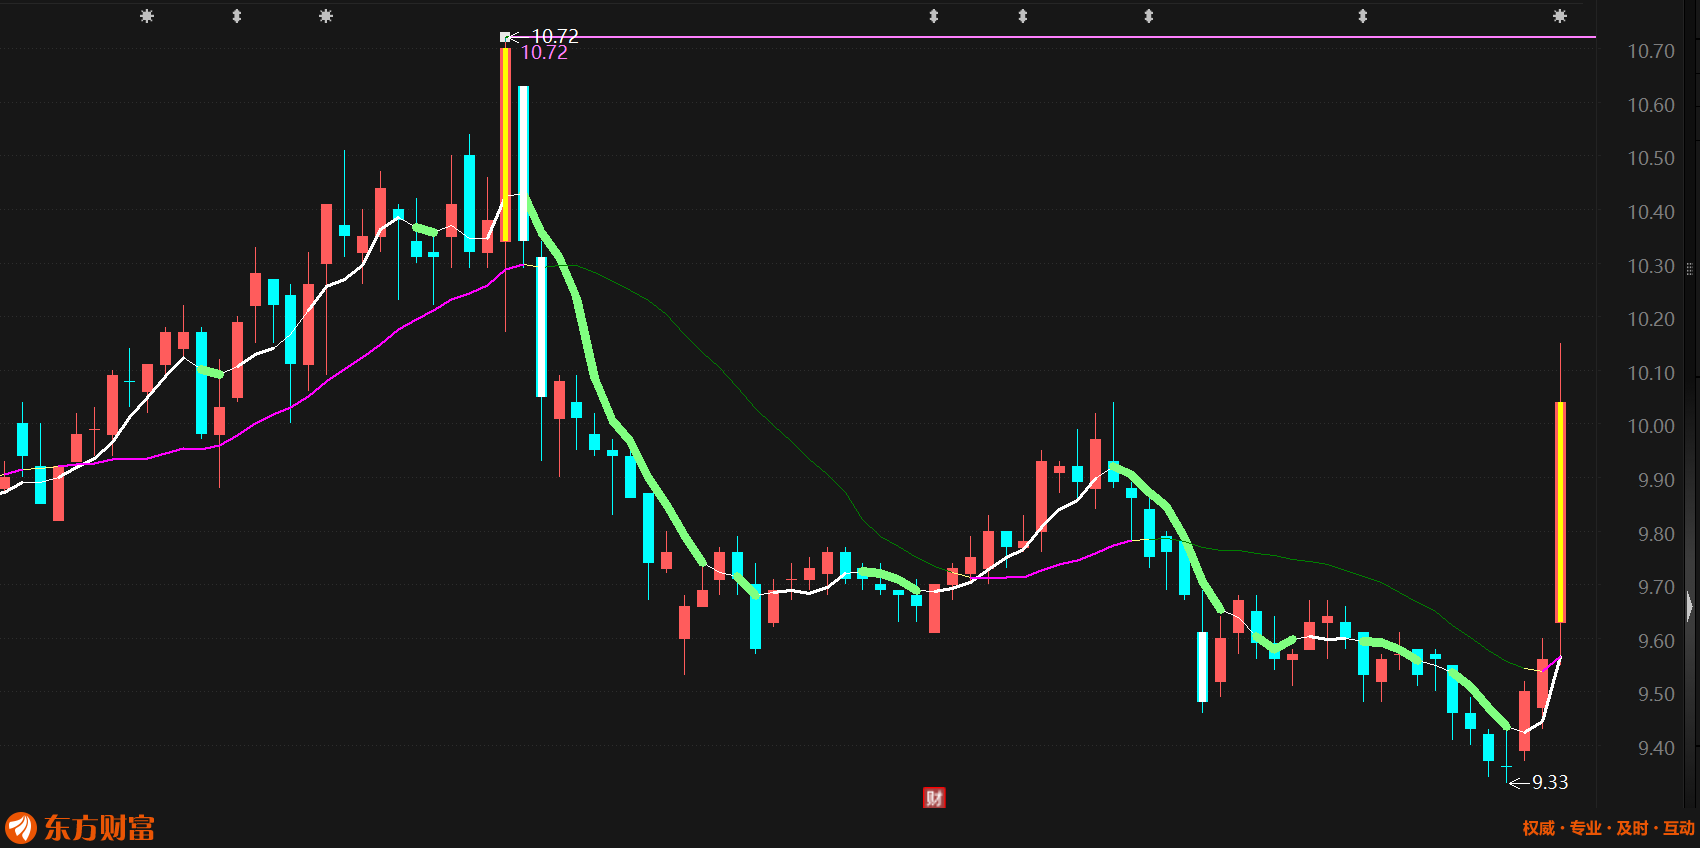Select the white 10.72 high price label
1700x848 pixels.
(x=555, y=36)
